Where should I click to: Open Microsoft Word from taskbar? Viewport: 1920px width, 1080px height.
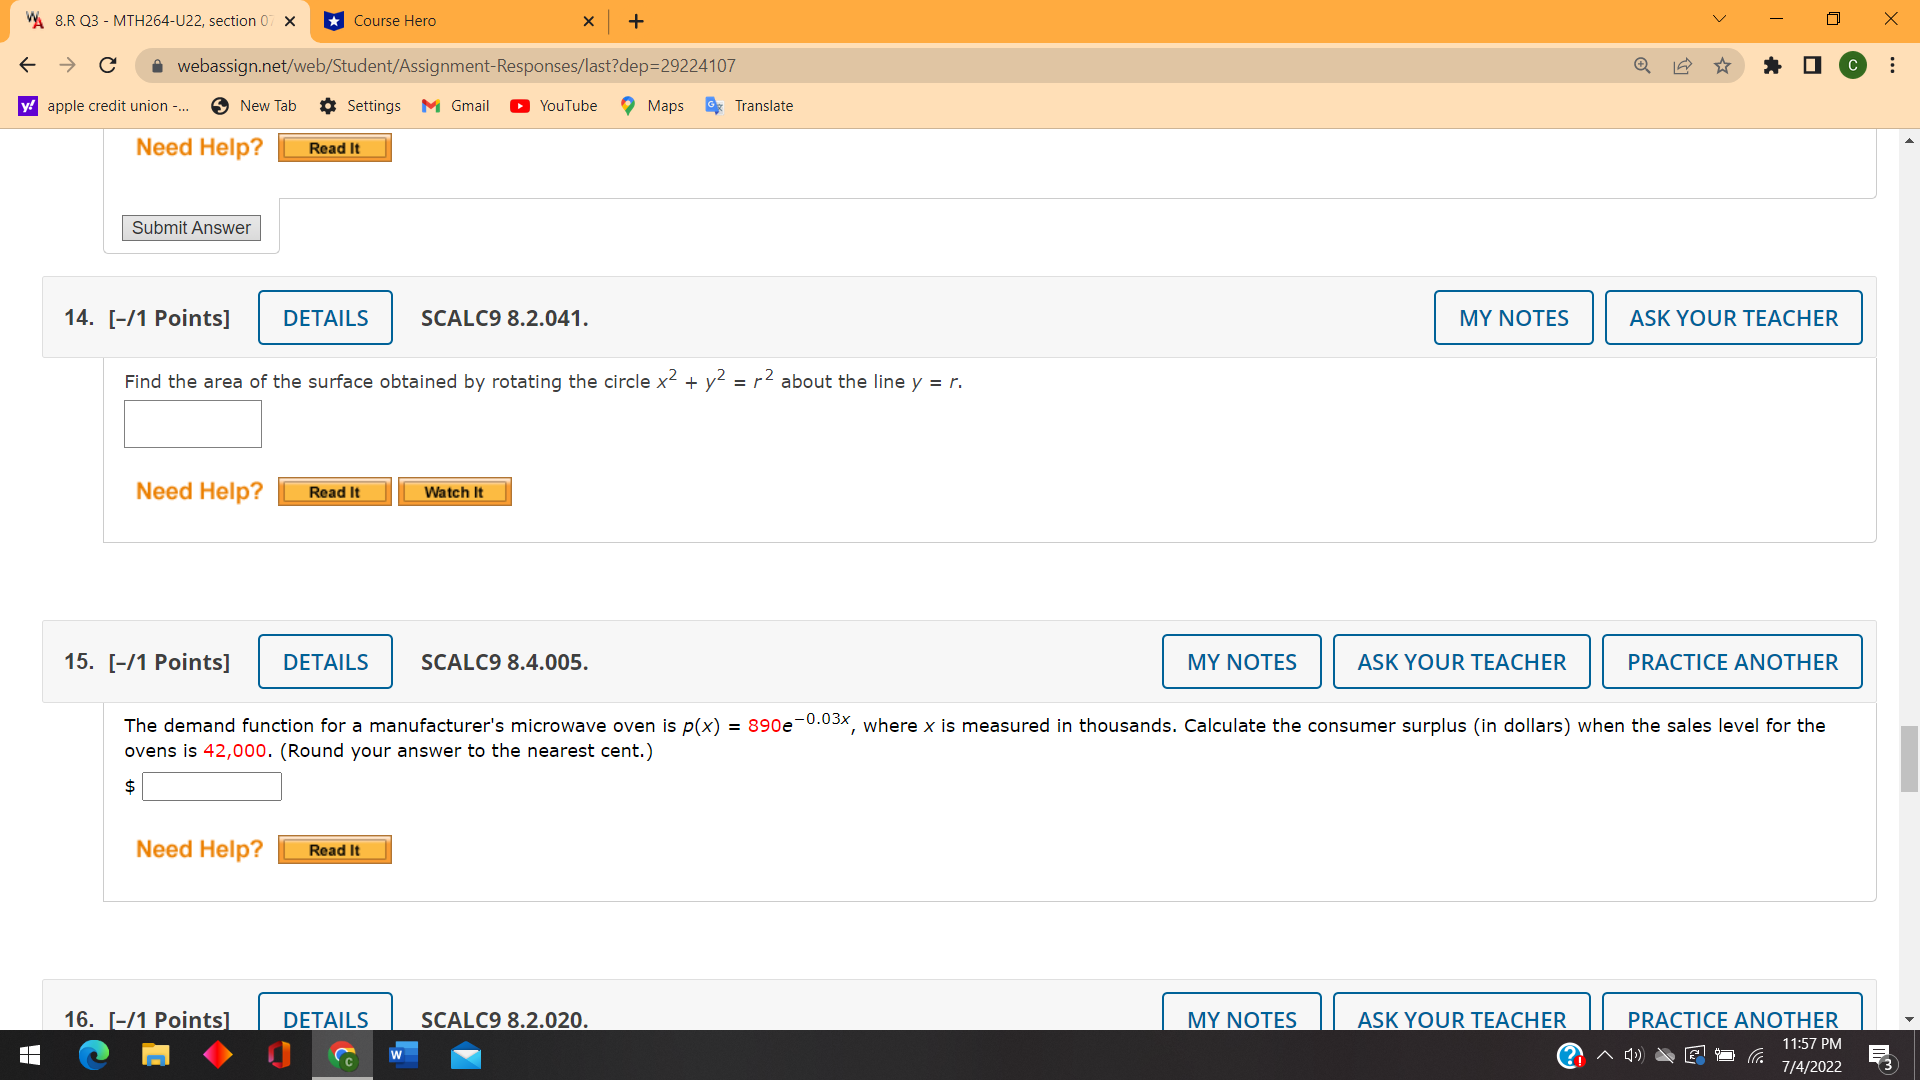pos(403,1055)
